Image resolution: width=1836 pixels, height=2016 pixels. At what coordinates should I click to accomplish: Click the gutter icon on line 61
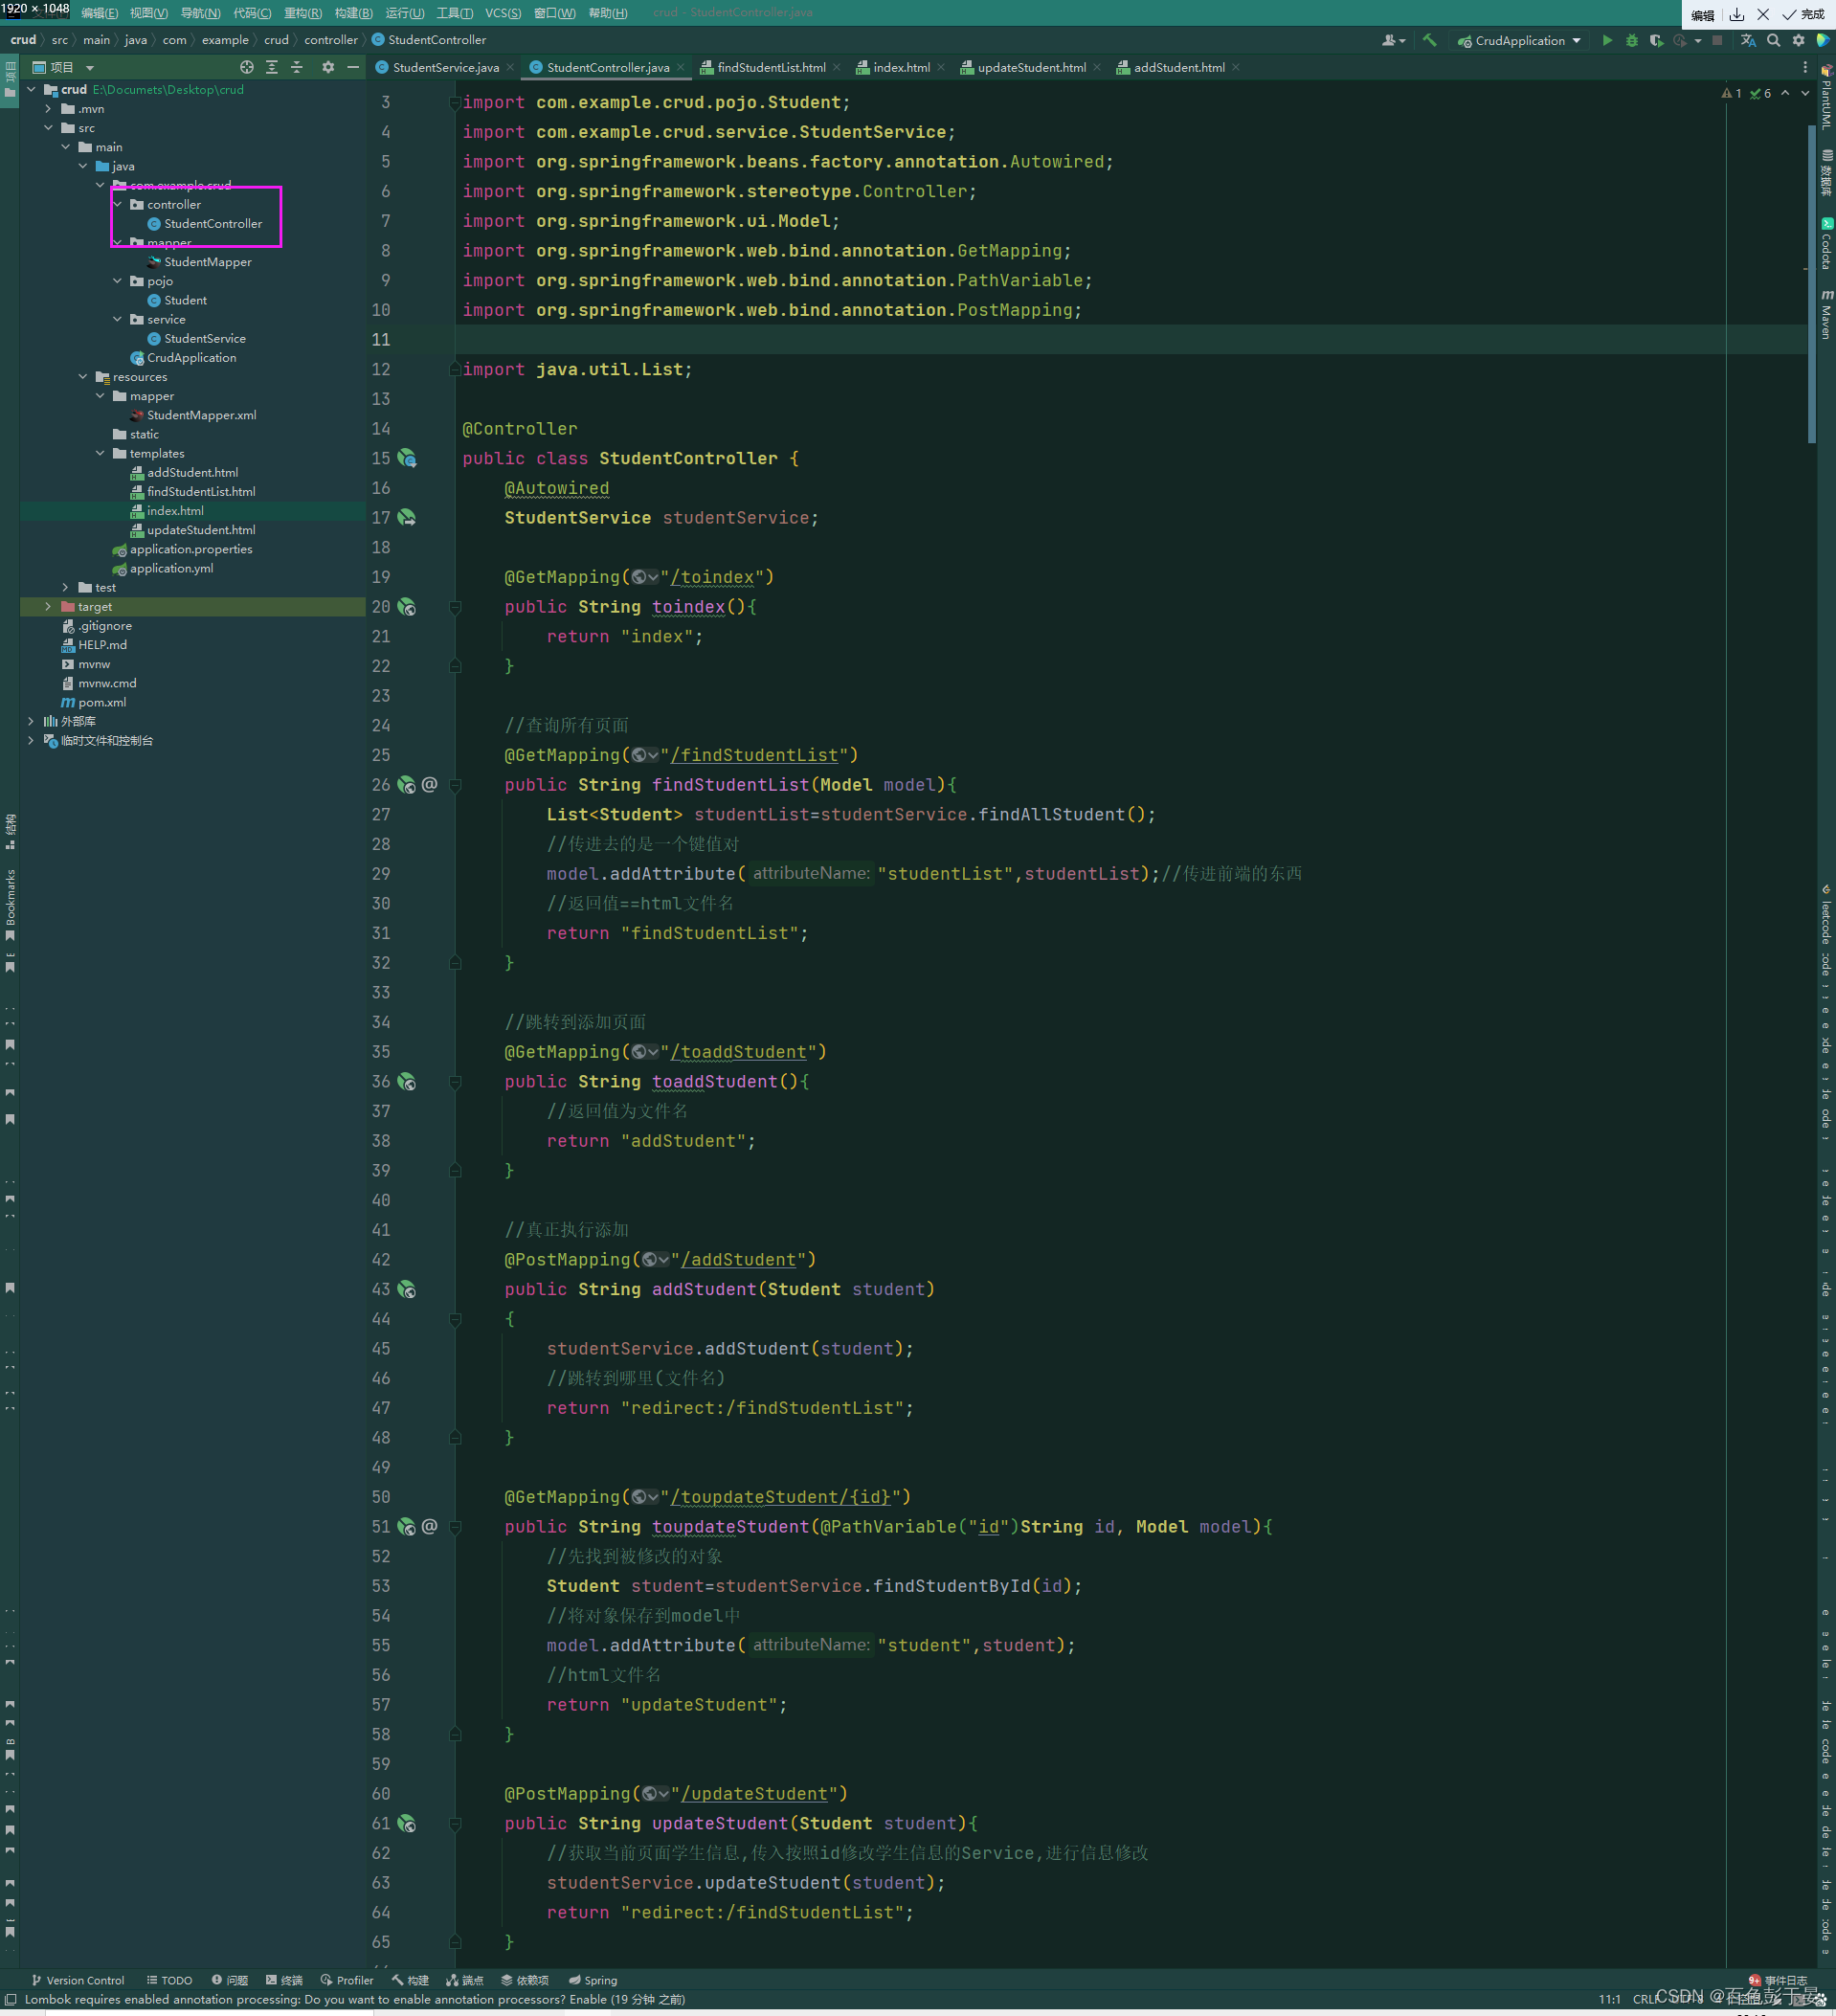[x=407, y=1823]
